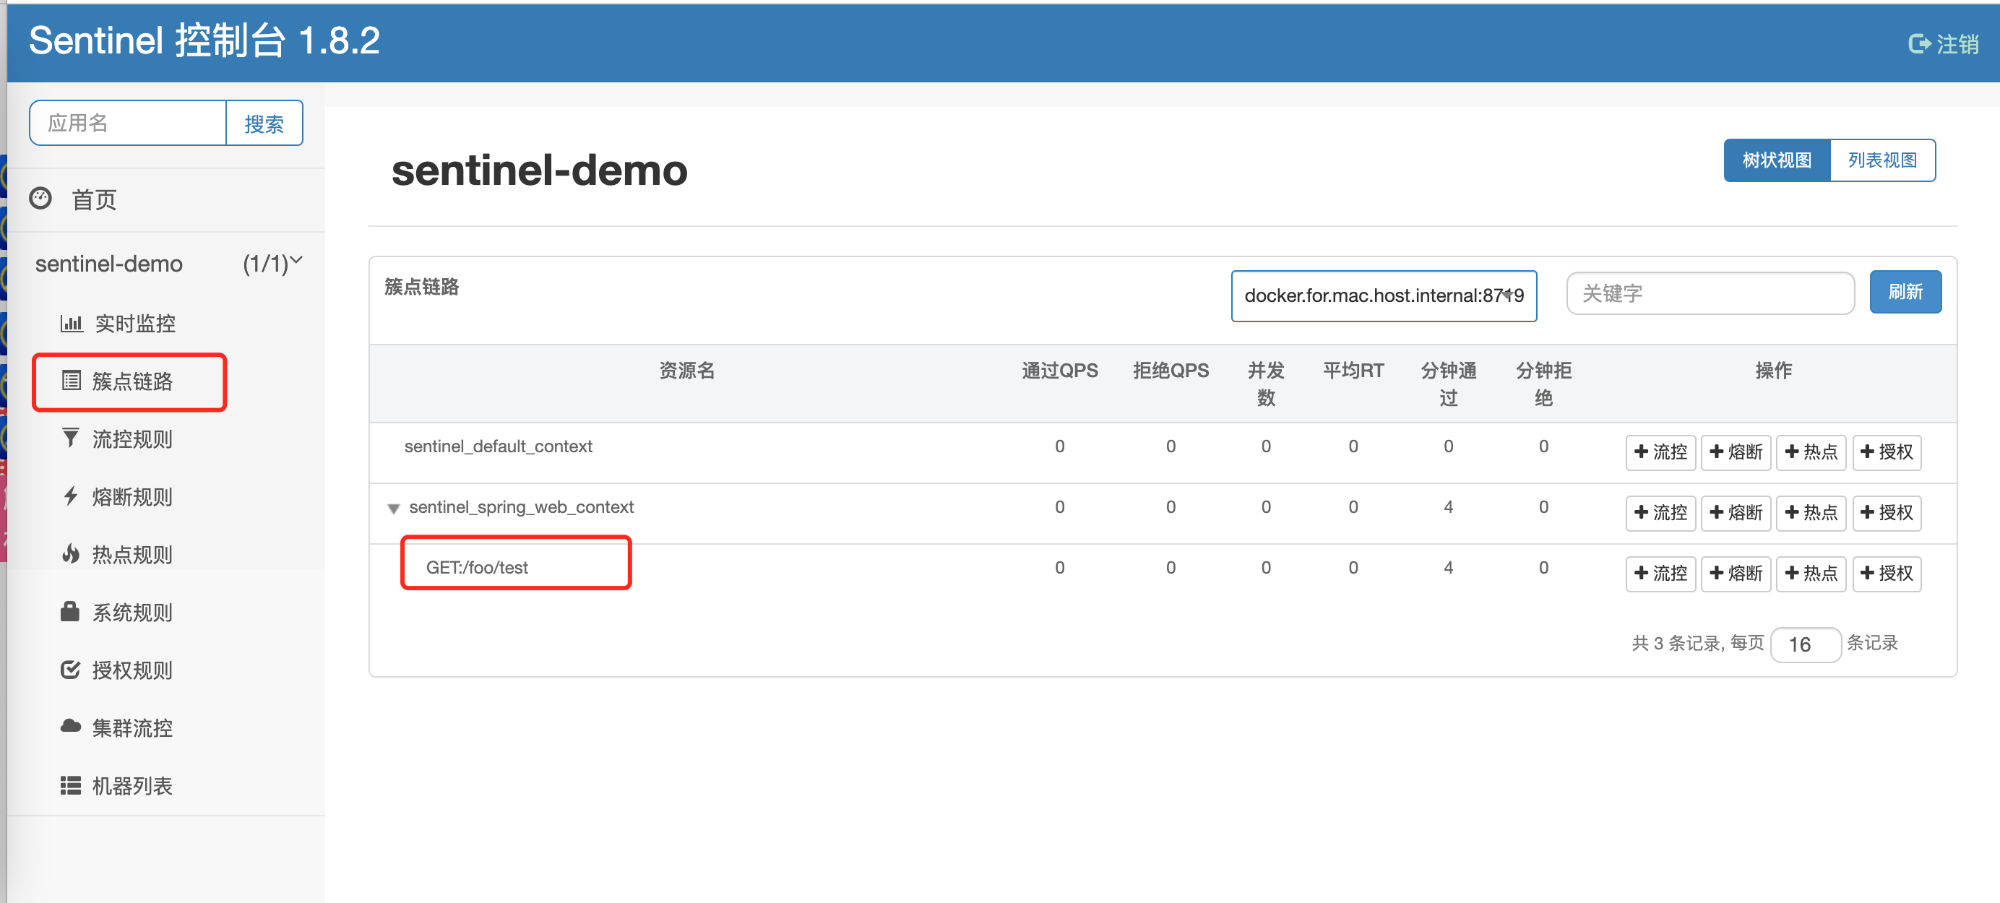Viewport: 2000px width, 903px height.
Task: Open 集群流控 in the sidebar
Action: (132, 728)
